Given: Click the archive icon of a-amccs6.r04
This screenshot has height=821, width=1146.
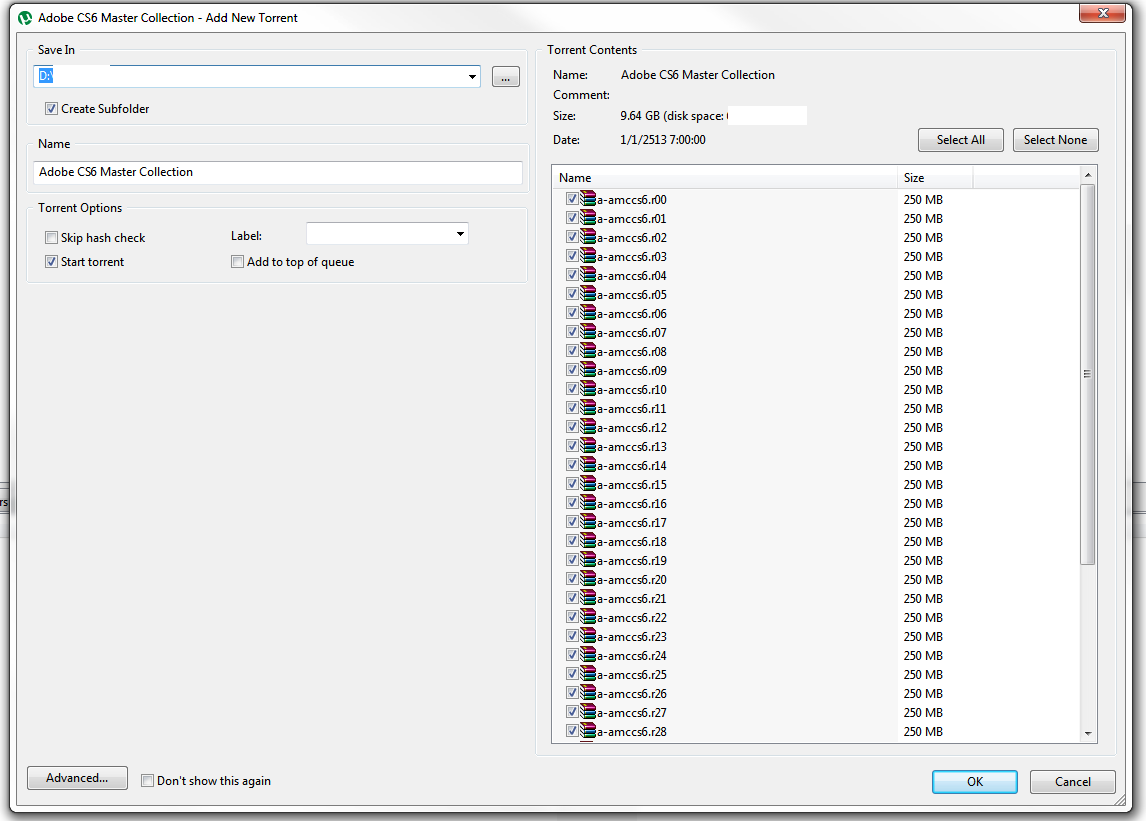Looking at the screenshot, I should pos(588,275).
